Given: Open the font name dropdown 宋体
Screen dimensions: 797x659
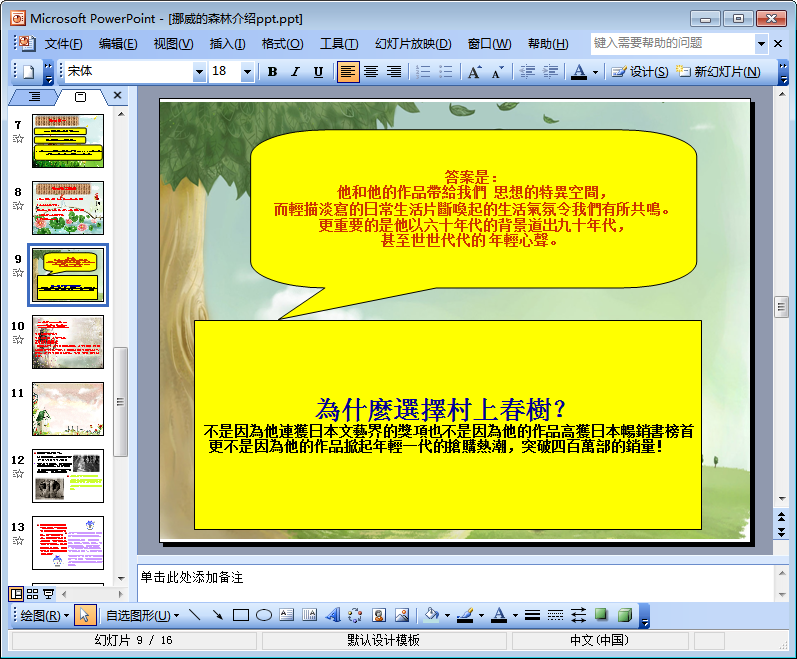Looking at the screenshot, I should point(199,72).
